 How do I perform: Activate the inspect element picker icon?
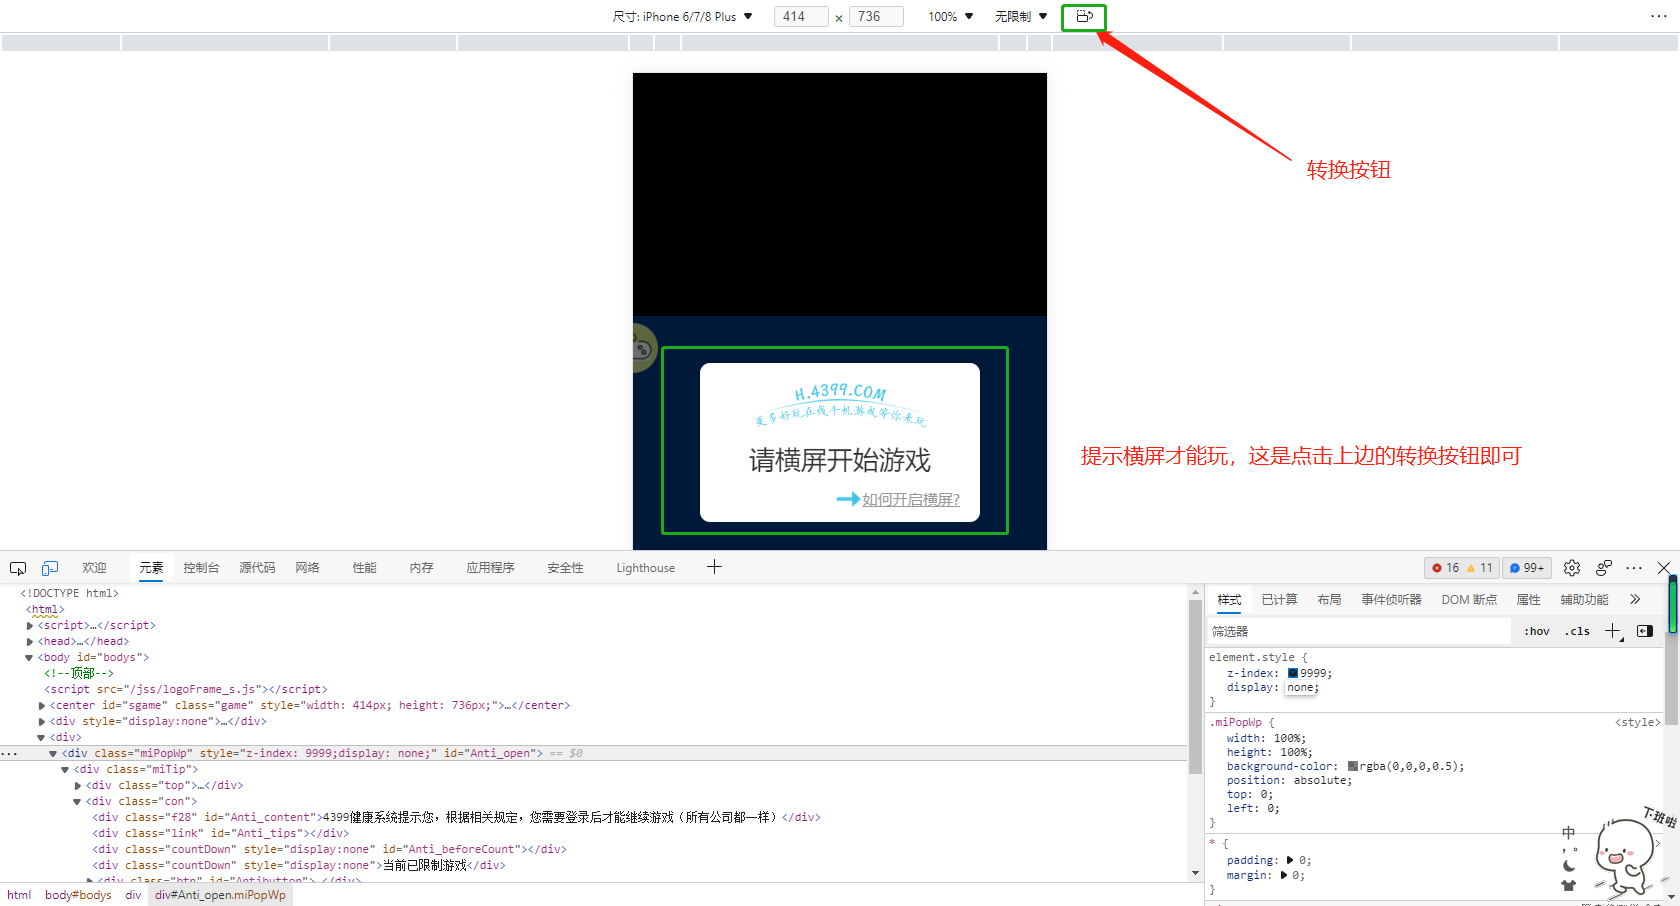(x=18, y=568)
